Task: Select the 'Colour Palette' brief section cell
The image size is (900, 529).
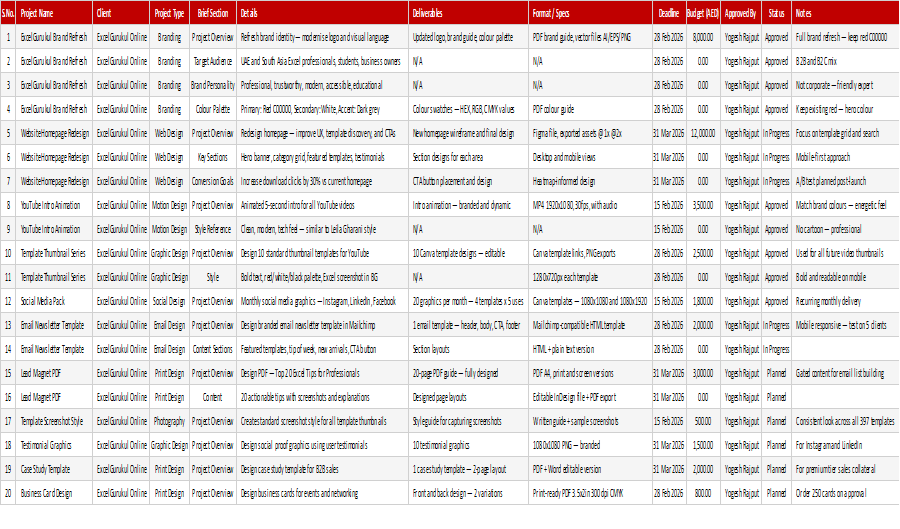Action: coord(212,109)
